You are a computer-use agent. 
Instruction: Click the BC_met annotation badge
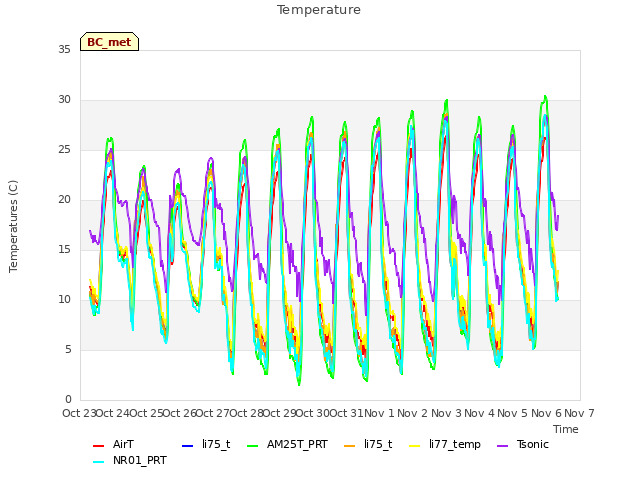pyautogui.click(x=109, y=42)
